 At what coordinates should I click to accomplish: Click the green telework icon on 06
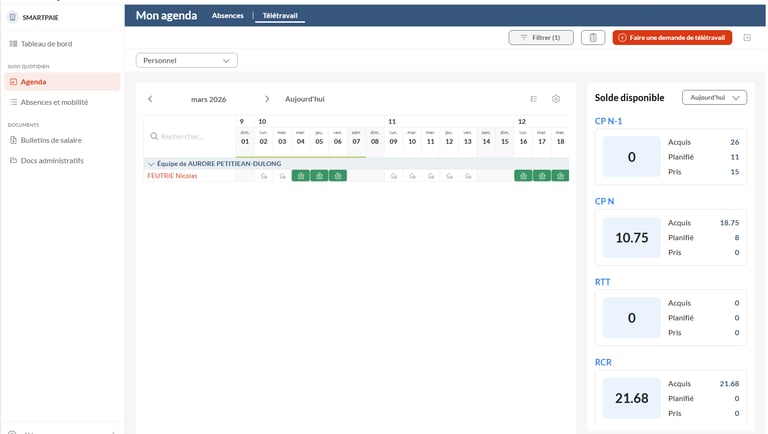[338, 176]
